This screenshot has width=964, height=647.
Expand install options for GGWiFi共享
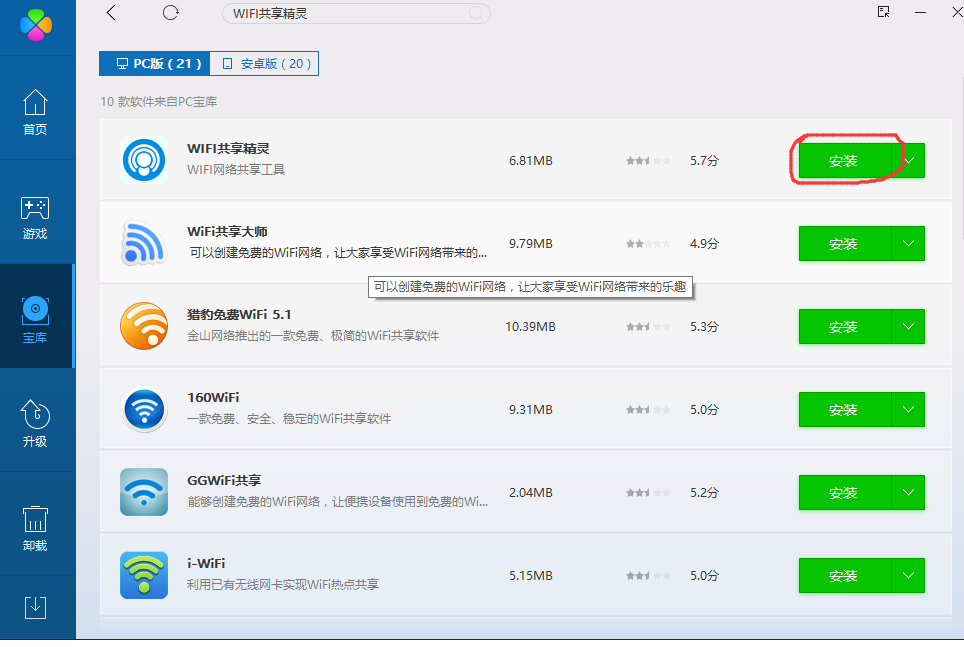pos(909,493)
